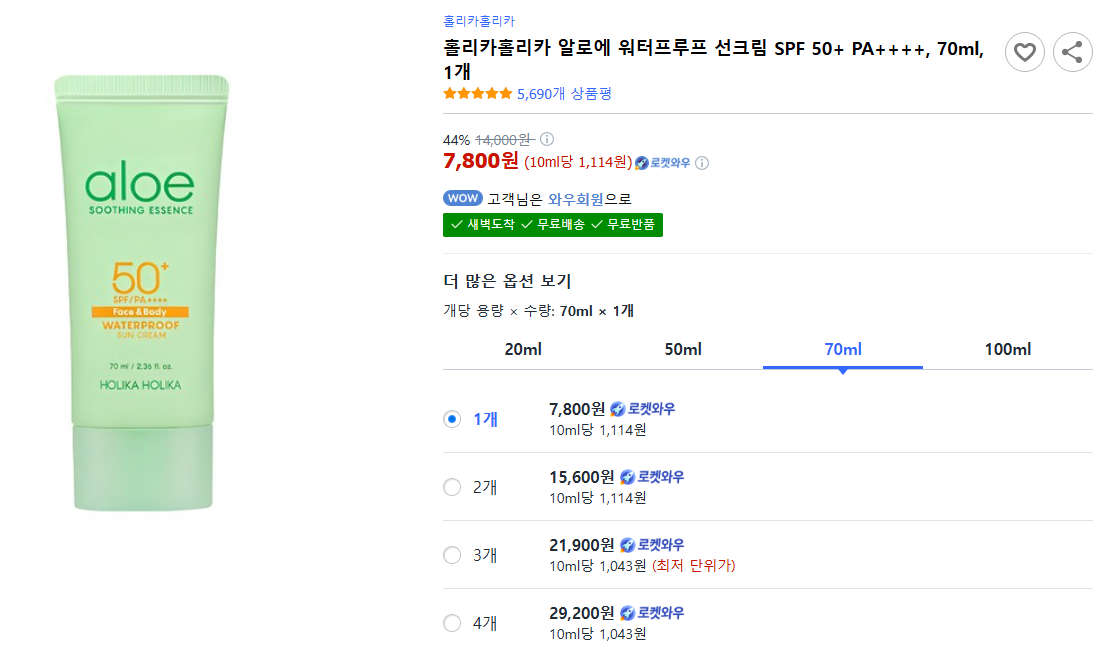This screenshot has height=655, width=1107.
Task: Click the green 새벽도착 무료배송 benefits badge
Action: click(x=553, y=225)
